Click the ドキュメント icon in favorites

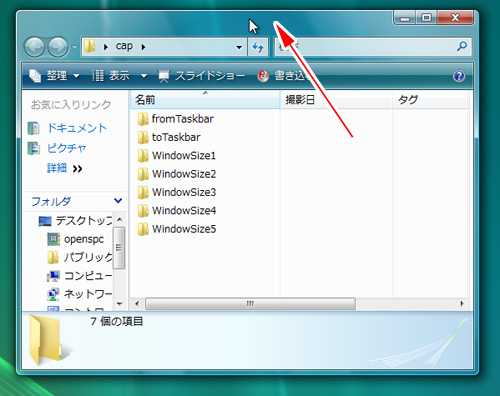tap(34, 128)
